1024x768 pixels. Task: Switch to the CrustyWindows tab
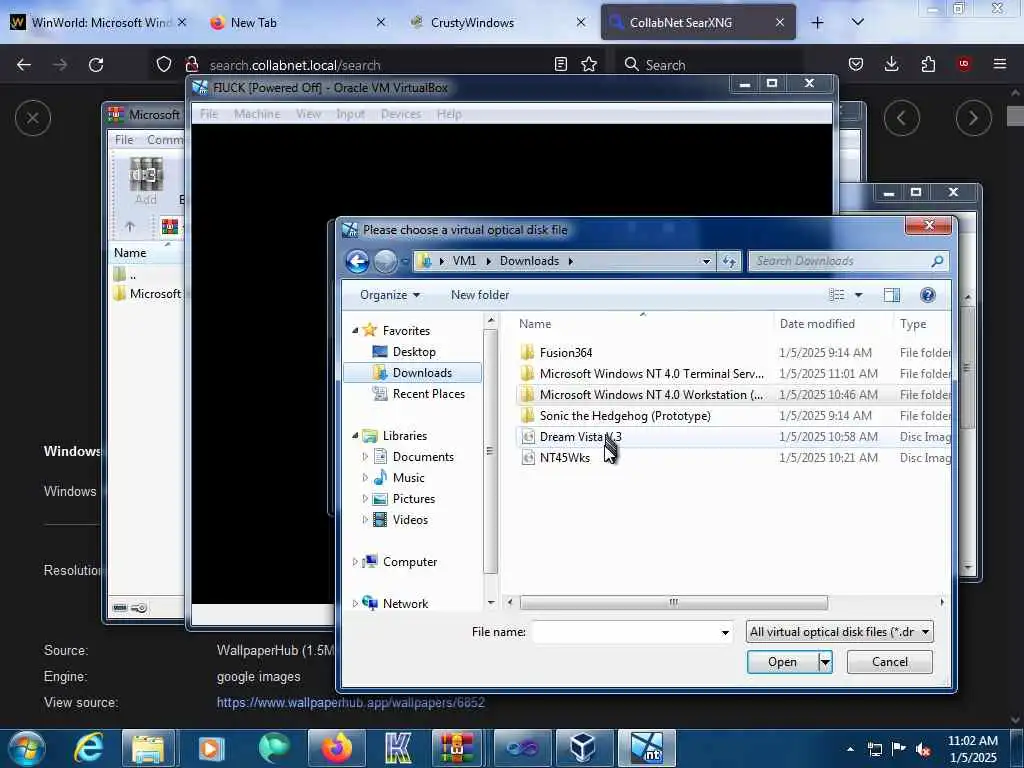[x=496, y=22]
